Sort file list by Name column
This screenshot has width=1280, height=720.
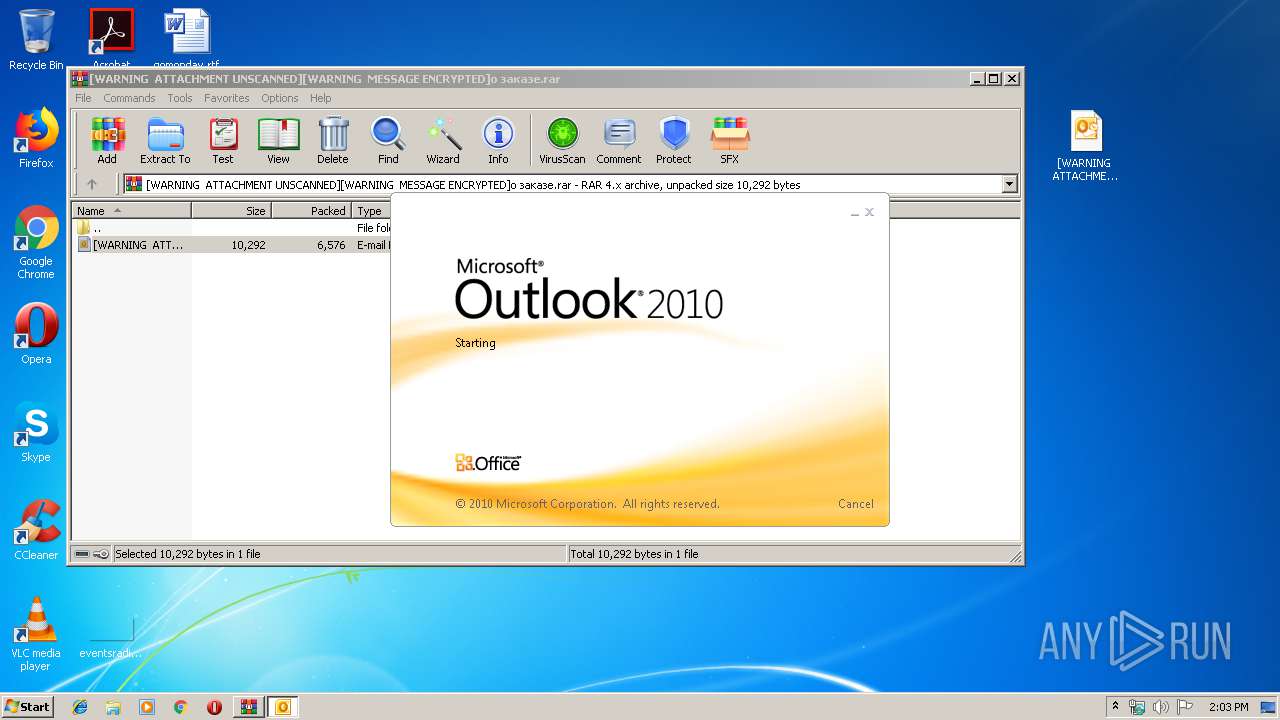(x=132, y=211)
